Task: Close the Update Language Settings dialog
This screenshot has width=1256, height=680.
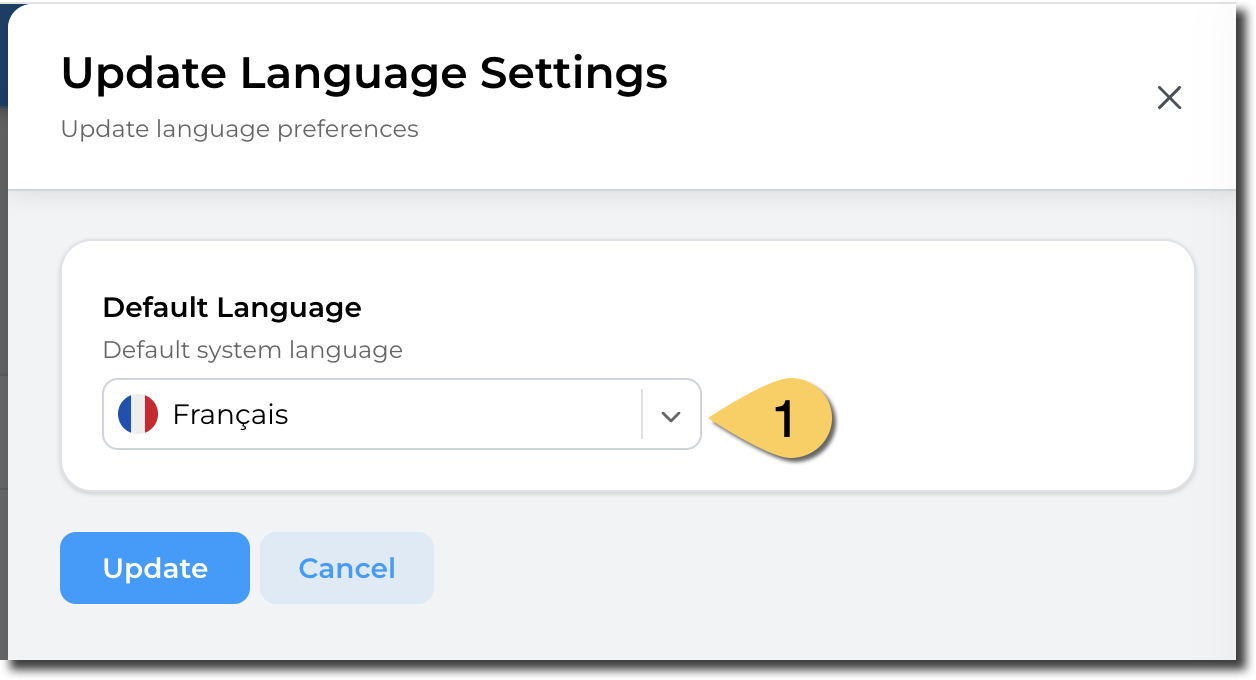Action: click(1169, 97)
